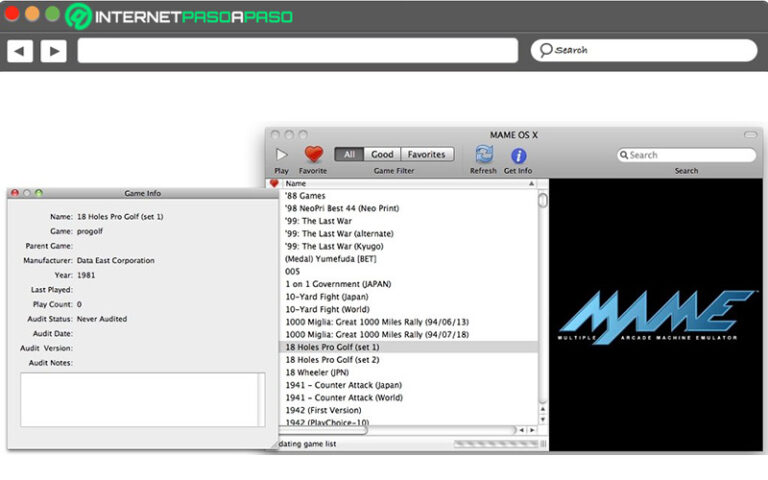This screenshot has height=480, width=768.
Task: Click the magnifier in MAME search field
Action: point(624,155)
